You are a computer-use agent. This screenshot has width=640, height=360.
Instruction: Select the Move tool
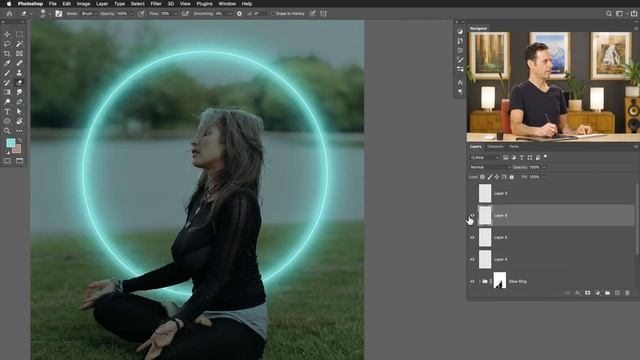click(x=7, y=34)
